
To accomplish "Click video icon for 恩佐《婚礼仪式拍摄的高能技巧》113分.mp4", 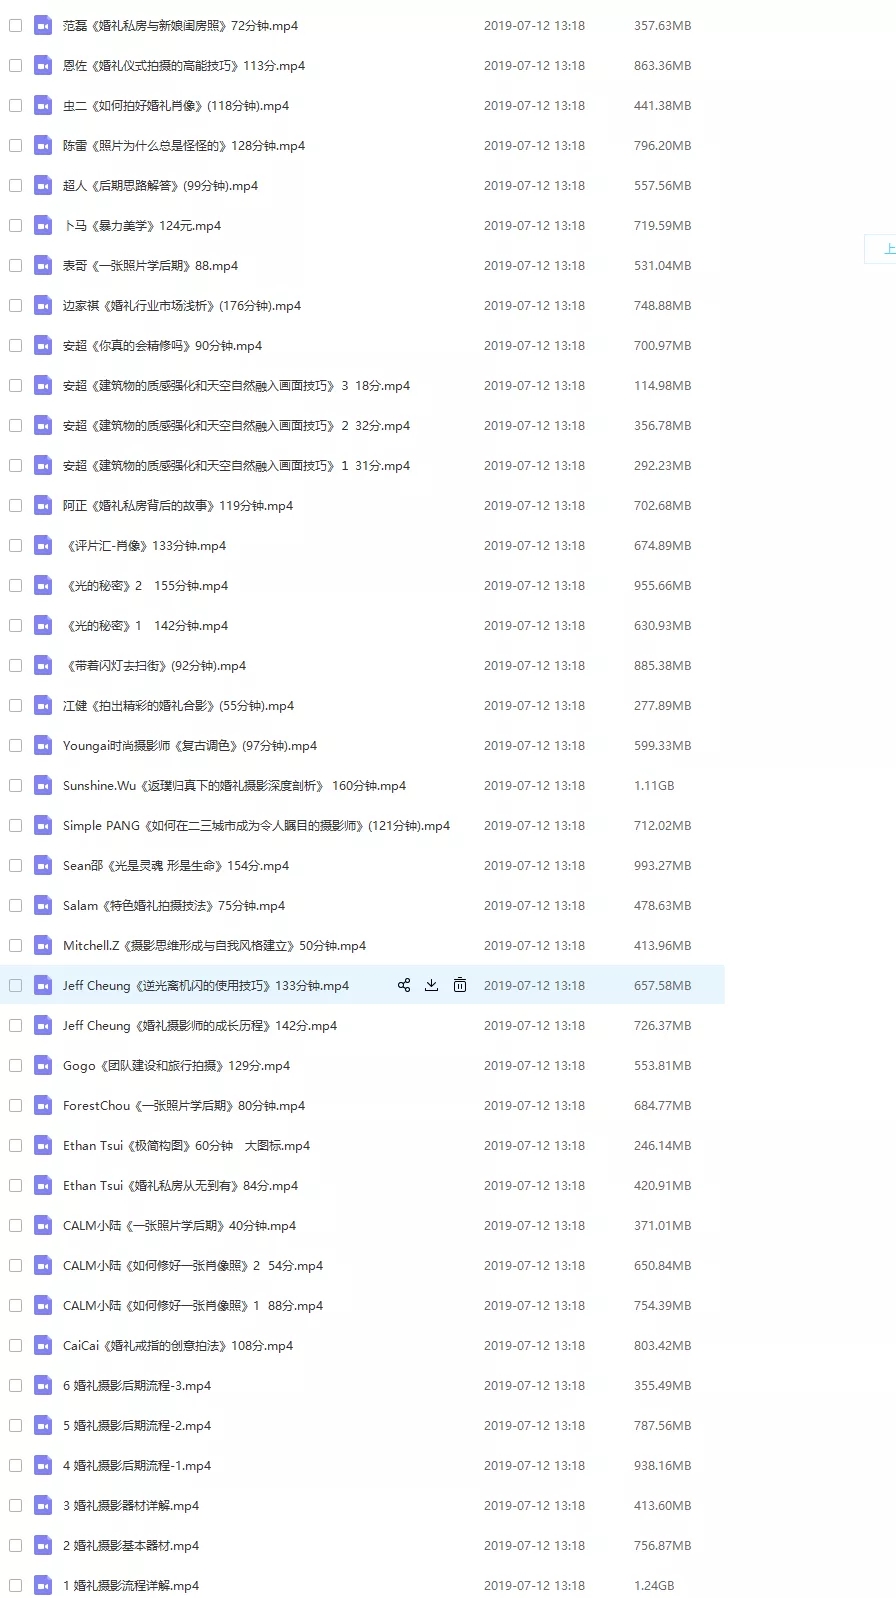I will [43, 65].
